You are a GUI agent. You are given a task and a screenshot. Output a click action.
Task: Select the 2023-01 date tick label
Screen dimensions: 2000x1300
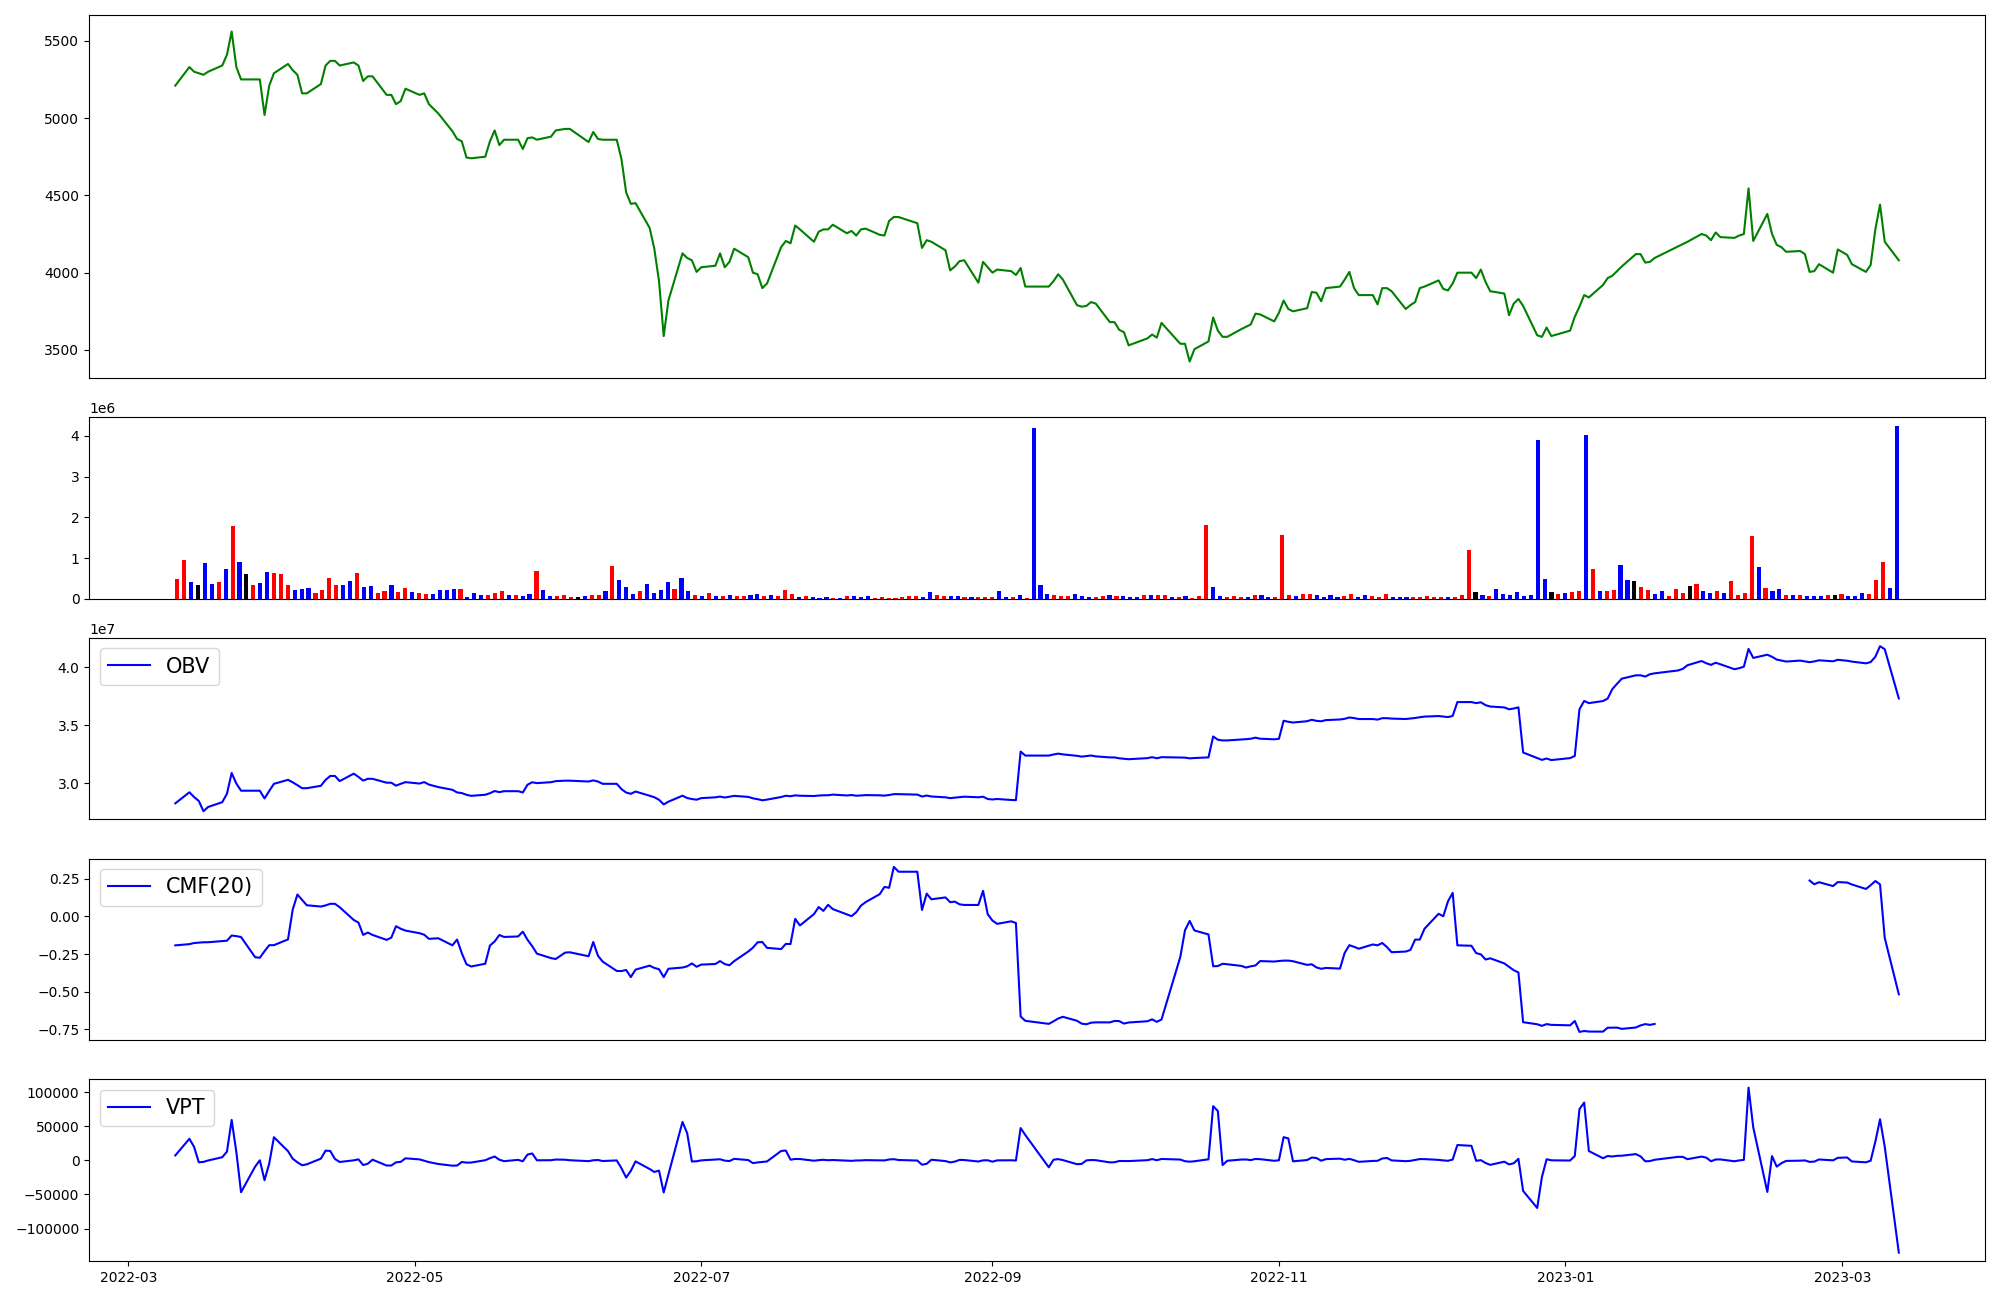tap(1565, 1277)
